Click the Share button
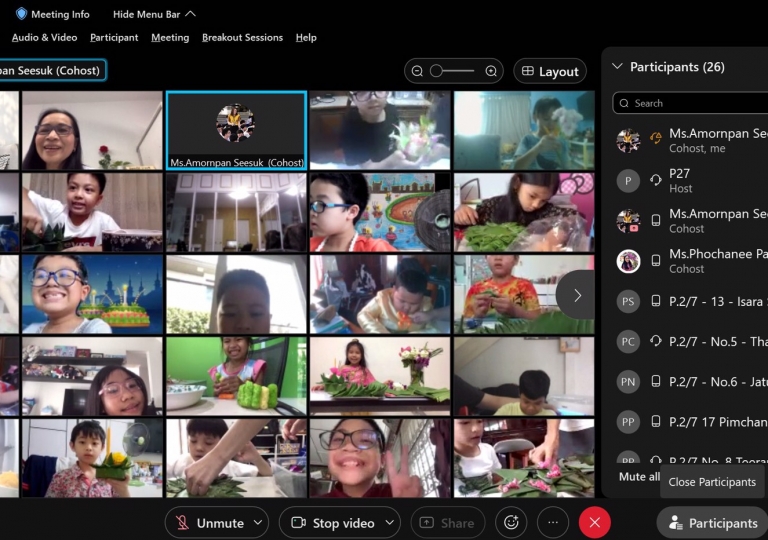768x540 pixels. click(448, 523)
